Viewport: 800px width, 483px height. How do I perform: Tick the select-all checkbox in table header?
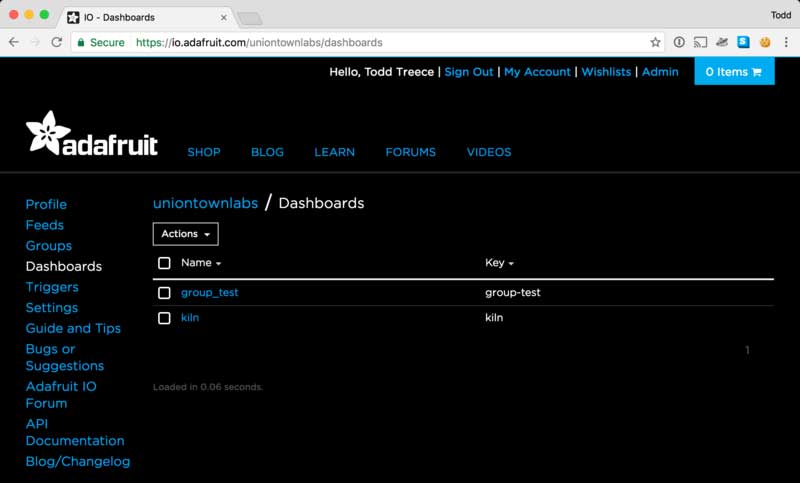165,263
